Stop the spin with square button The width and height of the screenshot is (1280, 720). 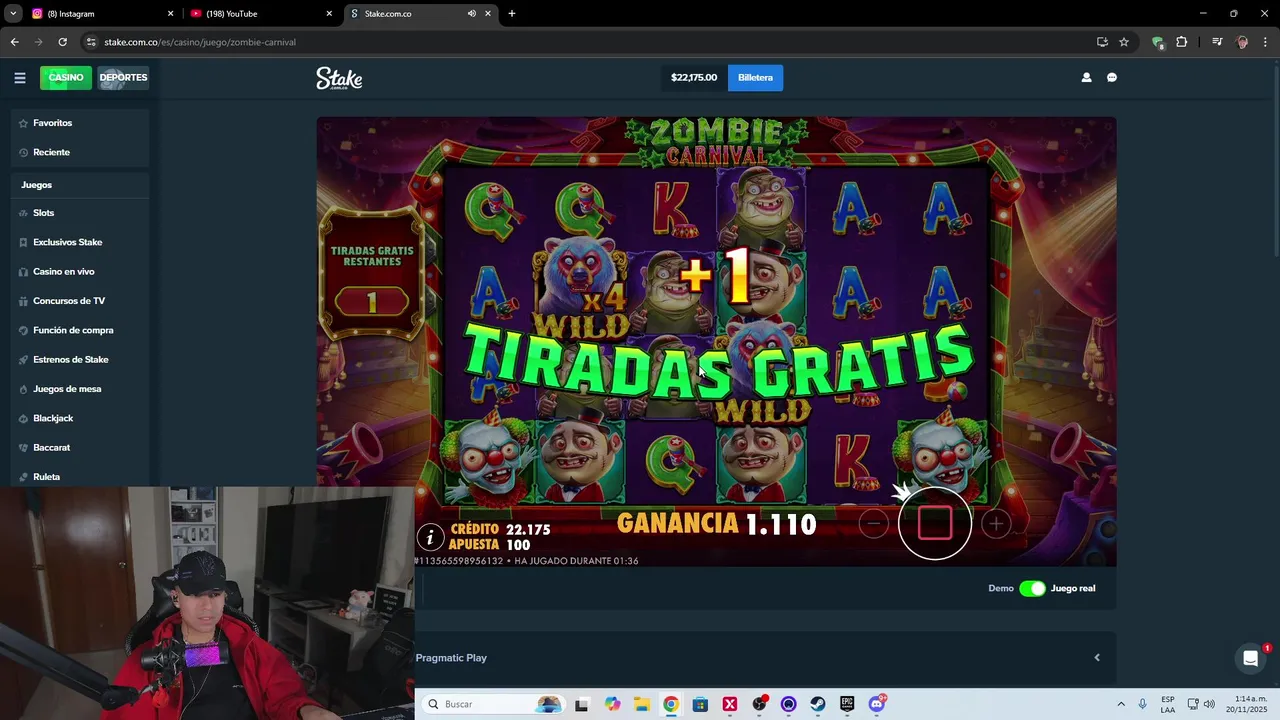[935, 523]
